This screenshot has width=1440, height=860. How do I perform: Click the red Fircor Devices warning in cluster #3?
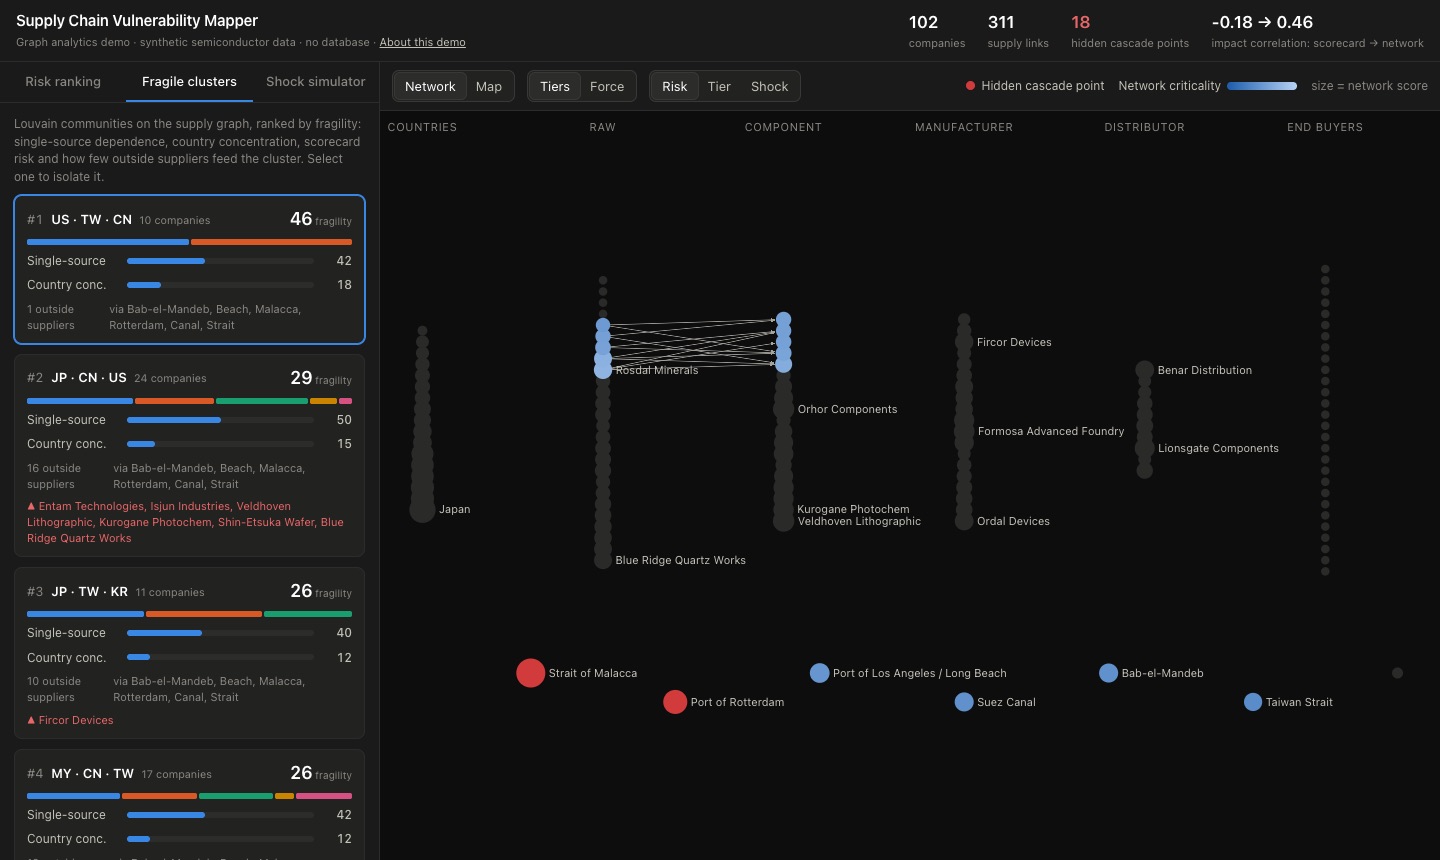tap(76, 720)
